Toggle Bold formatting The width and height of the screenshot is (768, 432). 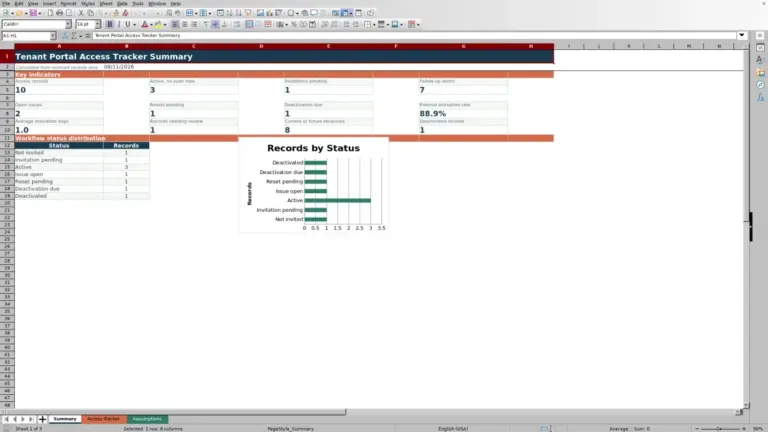(109, 24)
